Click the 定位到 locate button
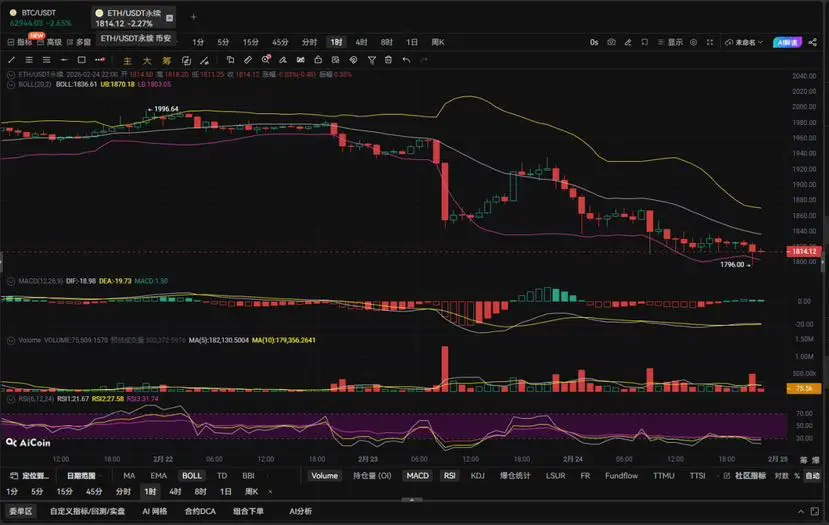The width and height of the screenshot is (829, 525). (30, 476)
